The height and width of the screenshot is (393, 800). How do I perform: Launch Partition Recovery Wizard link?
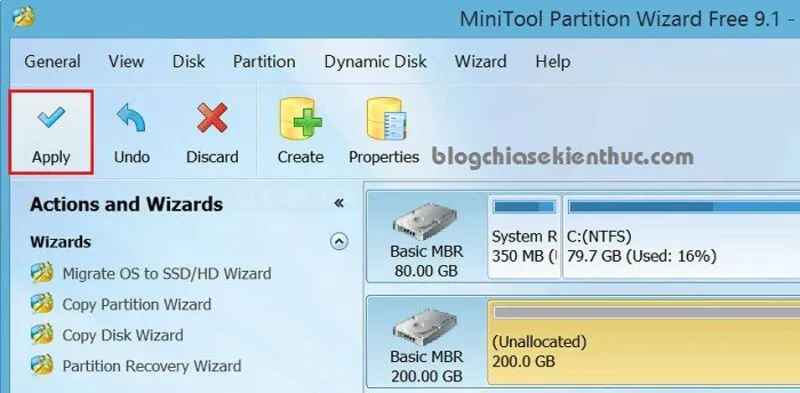(152, 366)
